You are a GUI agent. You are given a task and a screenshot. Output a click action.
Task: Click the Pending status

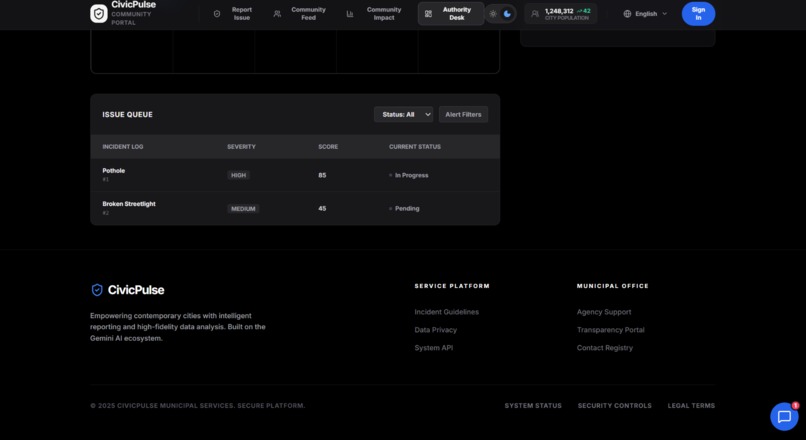pos(405,209)
